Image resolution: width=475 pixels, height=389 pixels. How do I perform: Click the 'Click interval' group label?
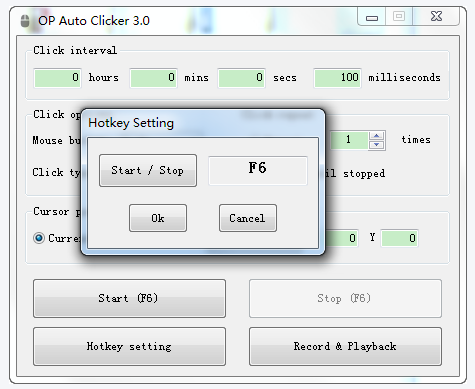pyautogui.click(x=75, y=50)
